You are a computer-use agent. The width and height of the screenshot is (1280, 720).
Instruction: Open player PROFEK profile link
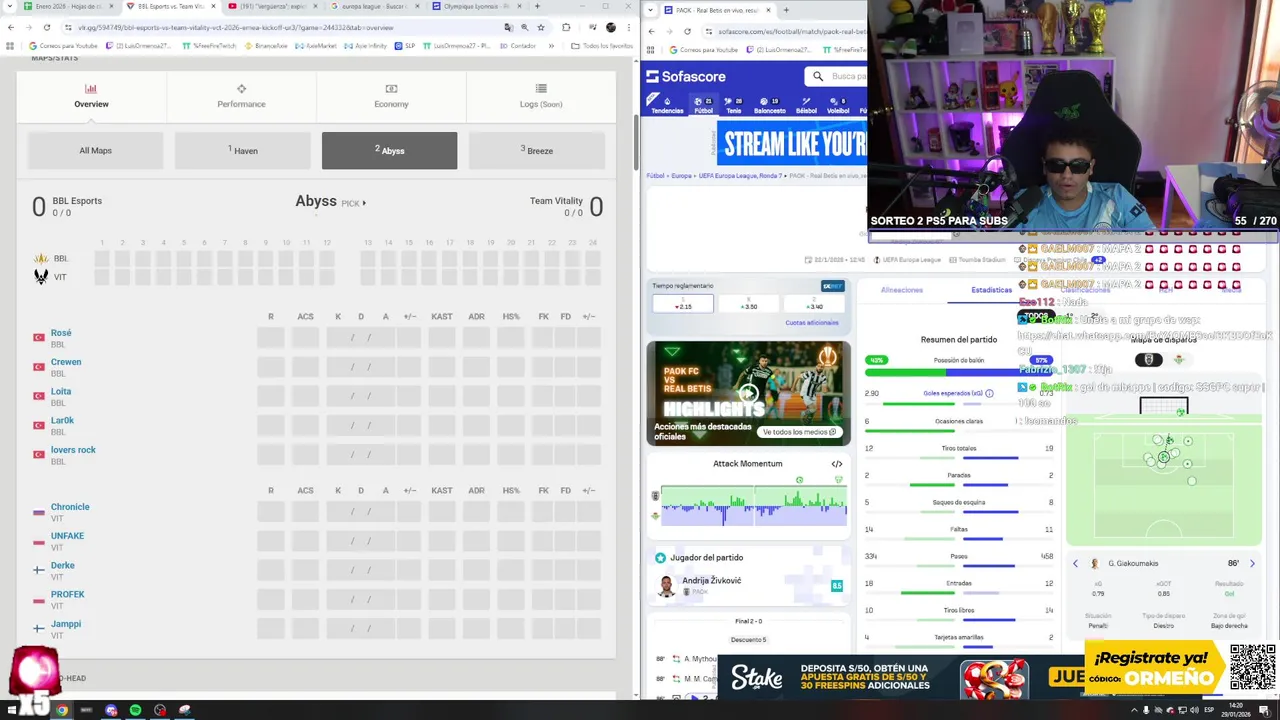click(68, 594)
